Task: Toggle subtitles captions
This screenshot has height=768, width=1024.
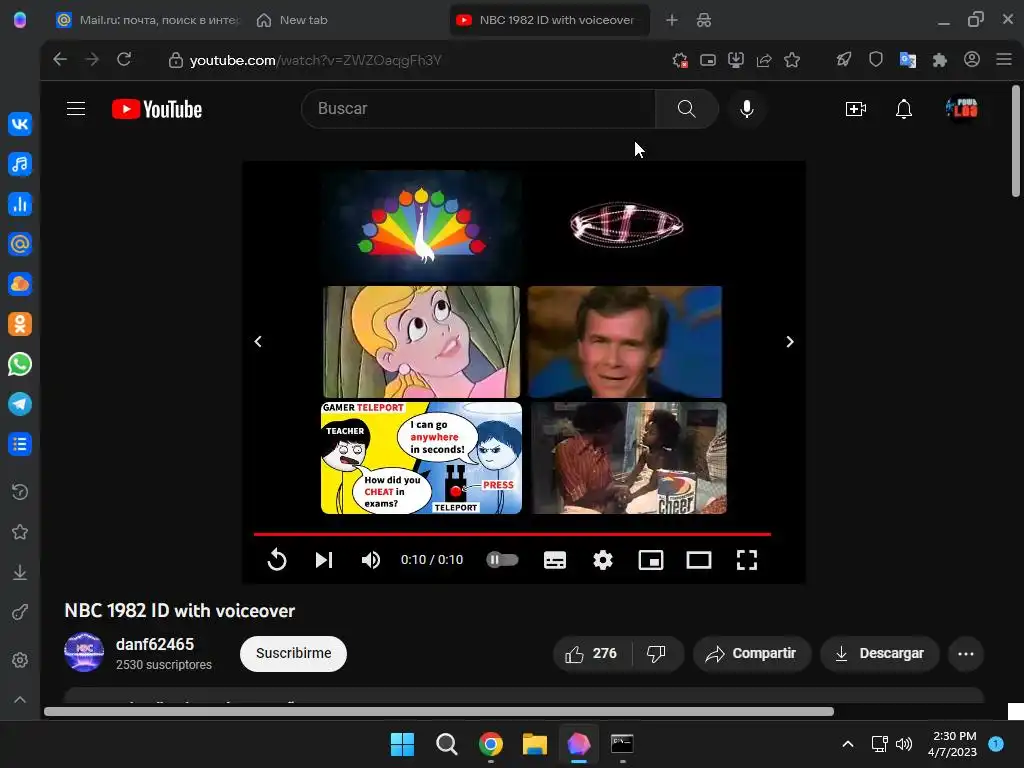Action: pos(555,560)
